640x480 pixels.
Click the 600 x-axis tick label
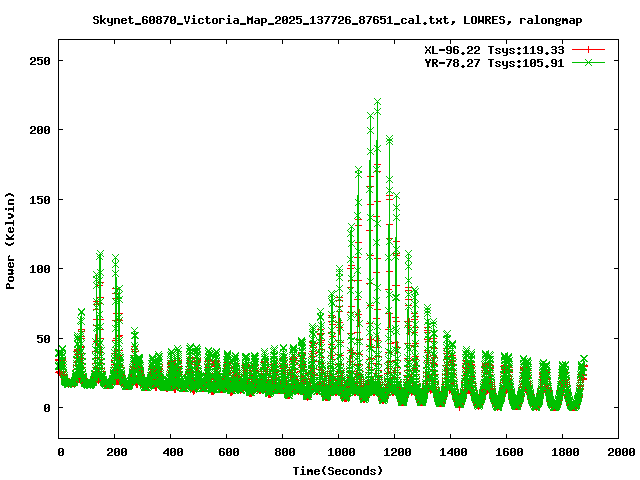229,452
